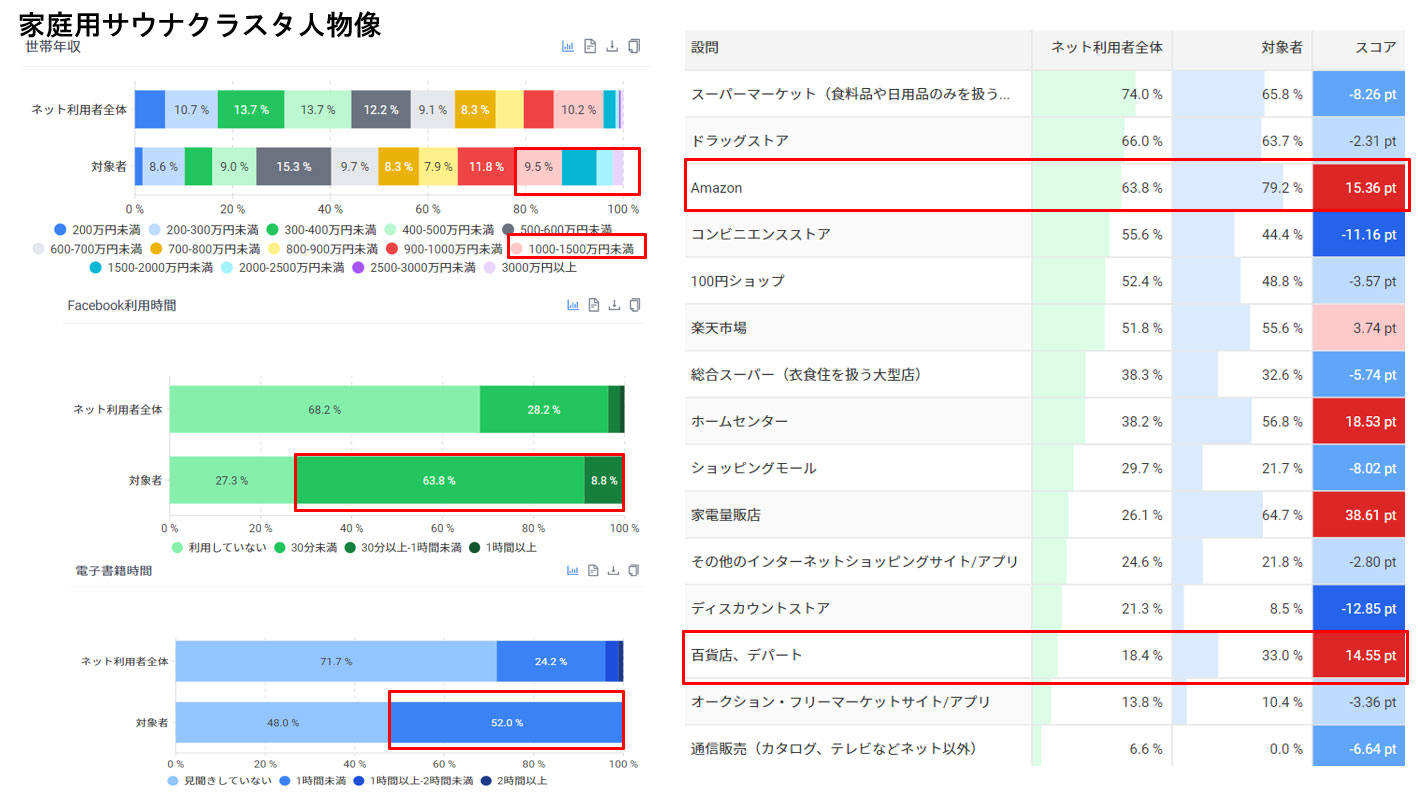Toggle the 200万円未満 legend item
The height and width of the screenshot is (795, 1418).
pos(98,230)
